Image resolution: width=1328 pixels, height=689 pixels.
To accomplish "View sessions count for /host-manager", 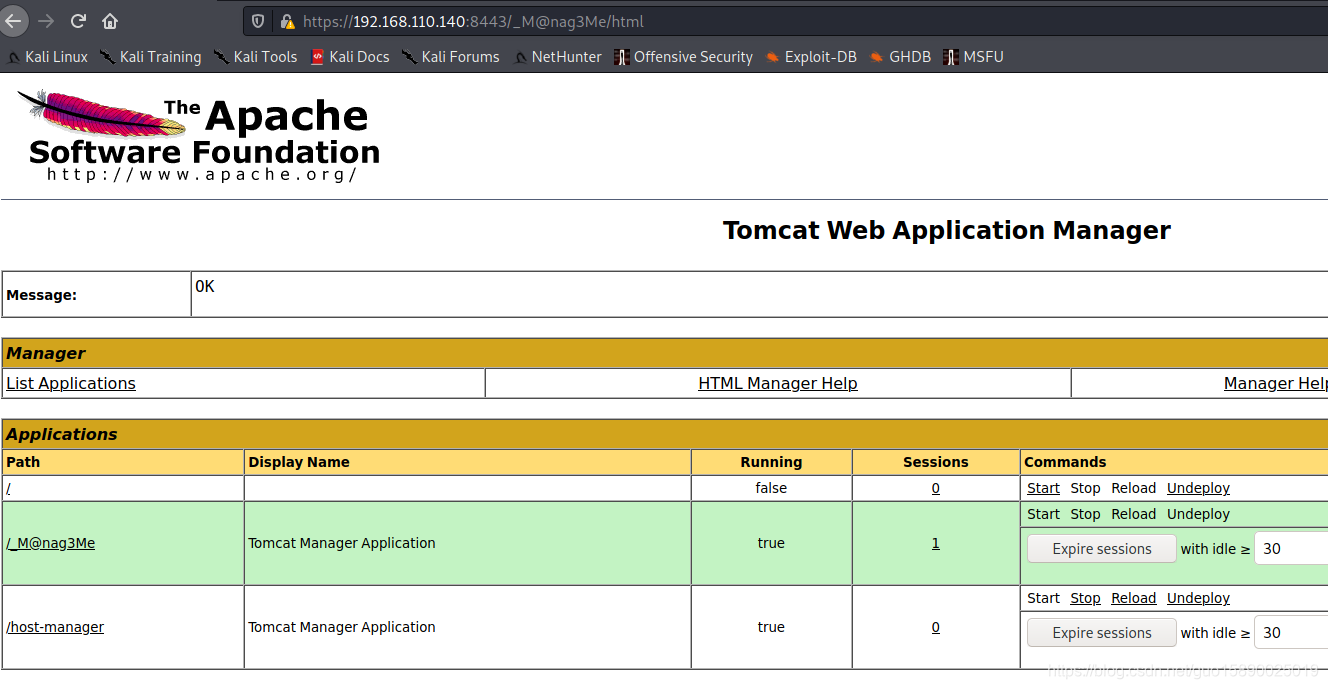I will 936,627.
